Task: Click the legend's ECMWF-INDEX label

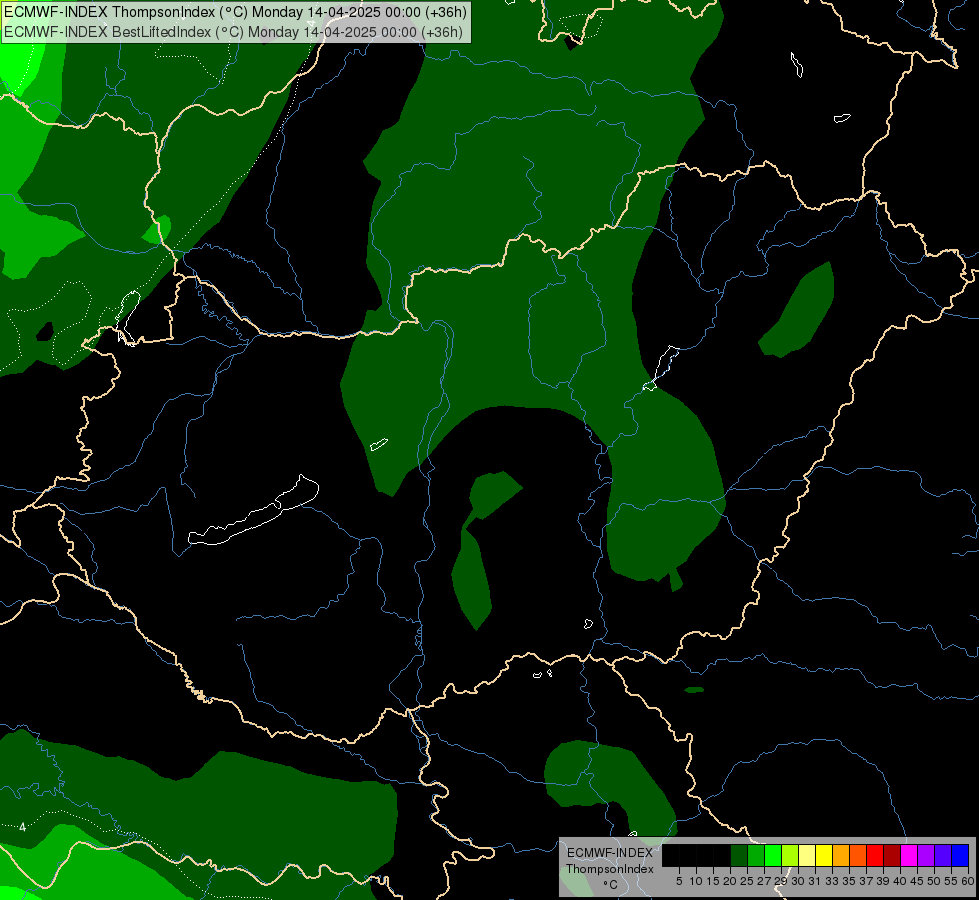Action: click(610, 853)
